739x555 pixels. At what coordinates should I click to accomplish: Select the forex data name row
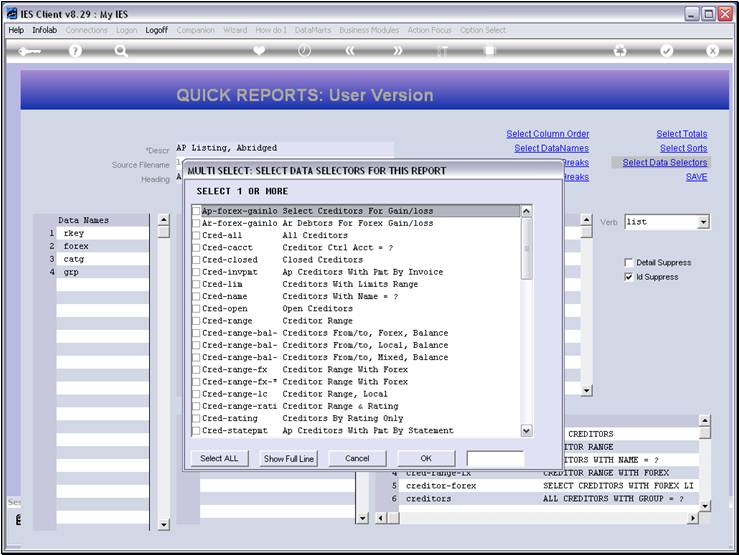(x=102, y=246)
